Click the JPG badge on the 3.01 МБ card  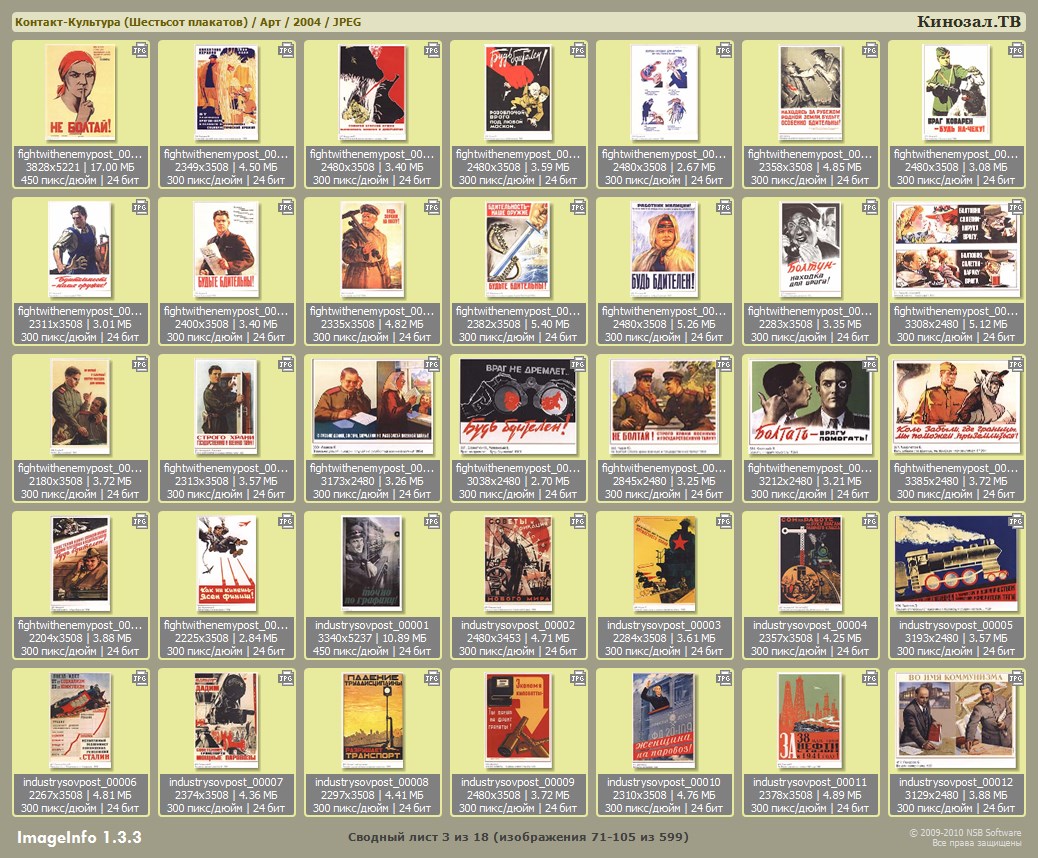click(x=140, y=208)
